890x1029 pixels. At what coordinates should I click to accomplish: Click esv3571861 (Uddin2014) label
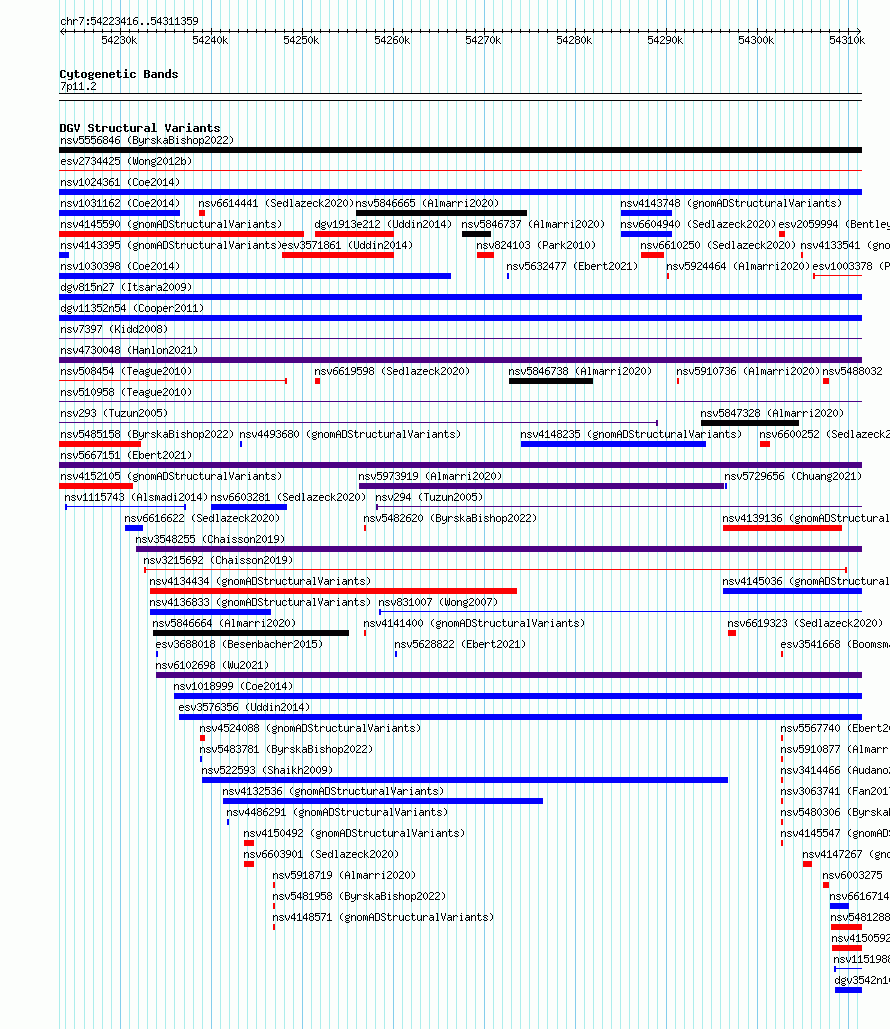point(347,245)
